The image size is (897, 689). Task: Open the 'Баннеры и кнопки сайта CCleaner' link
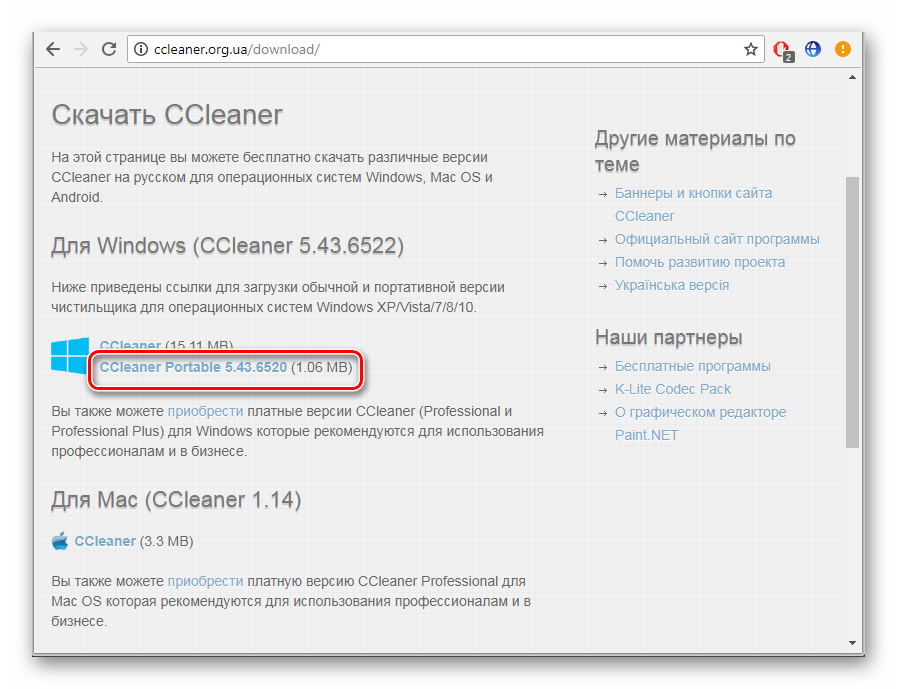coord(693,193)
